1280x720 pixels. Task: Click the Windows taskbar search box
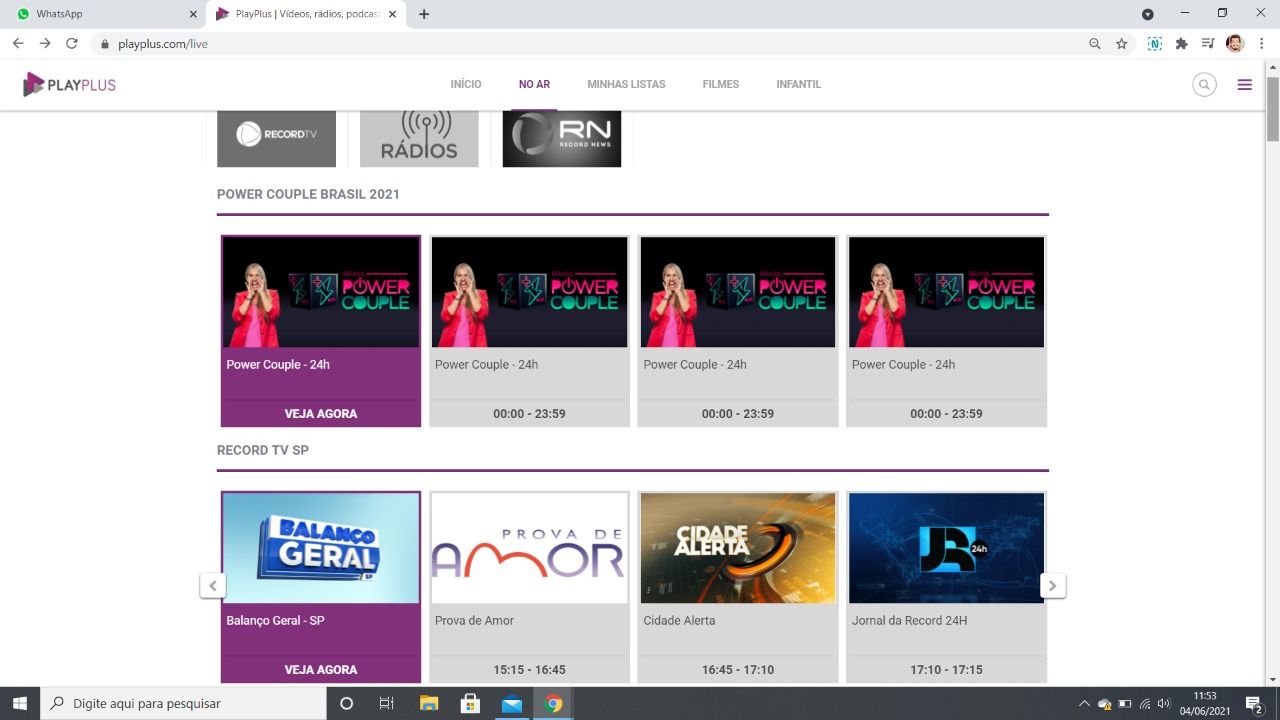183,703
